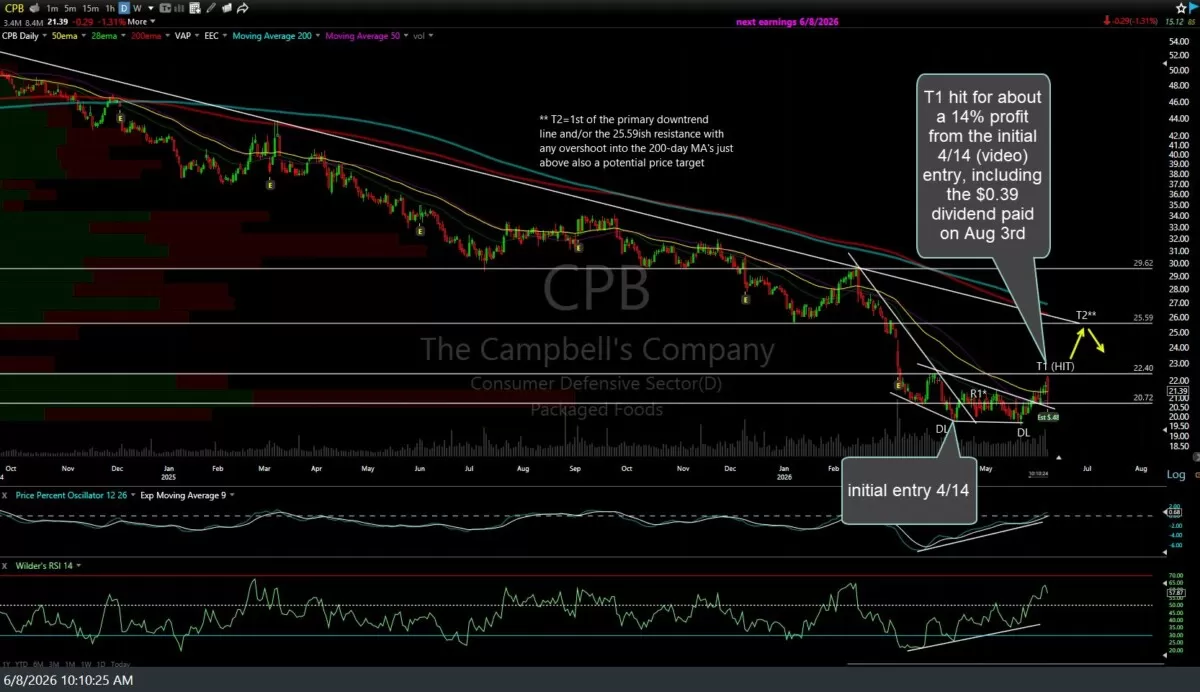Screen dimensions: 1200x692
Task: Select the 5m timeframe
Action: (x=70, y=8)
